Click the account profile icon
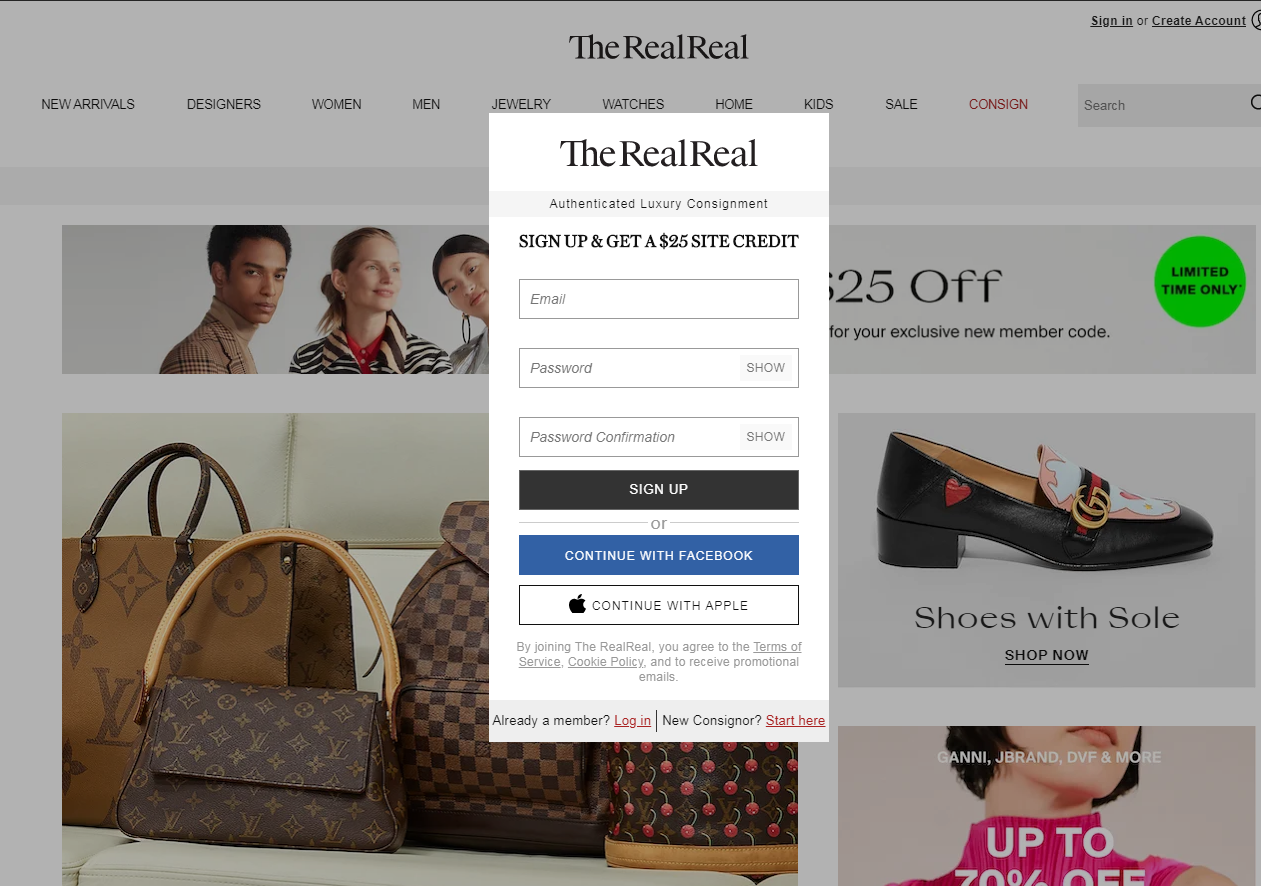The image size is (1261, 886). (x=1256, y=20)
